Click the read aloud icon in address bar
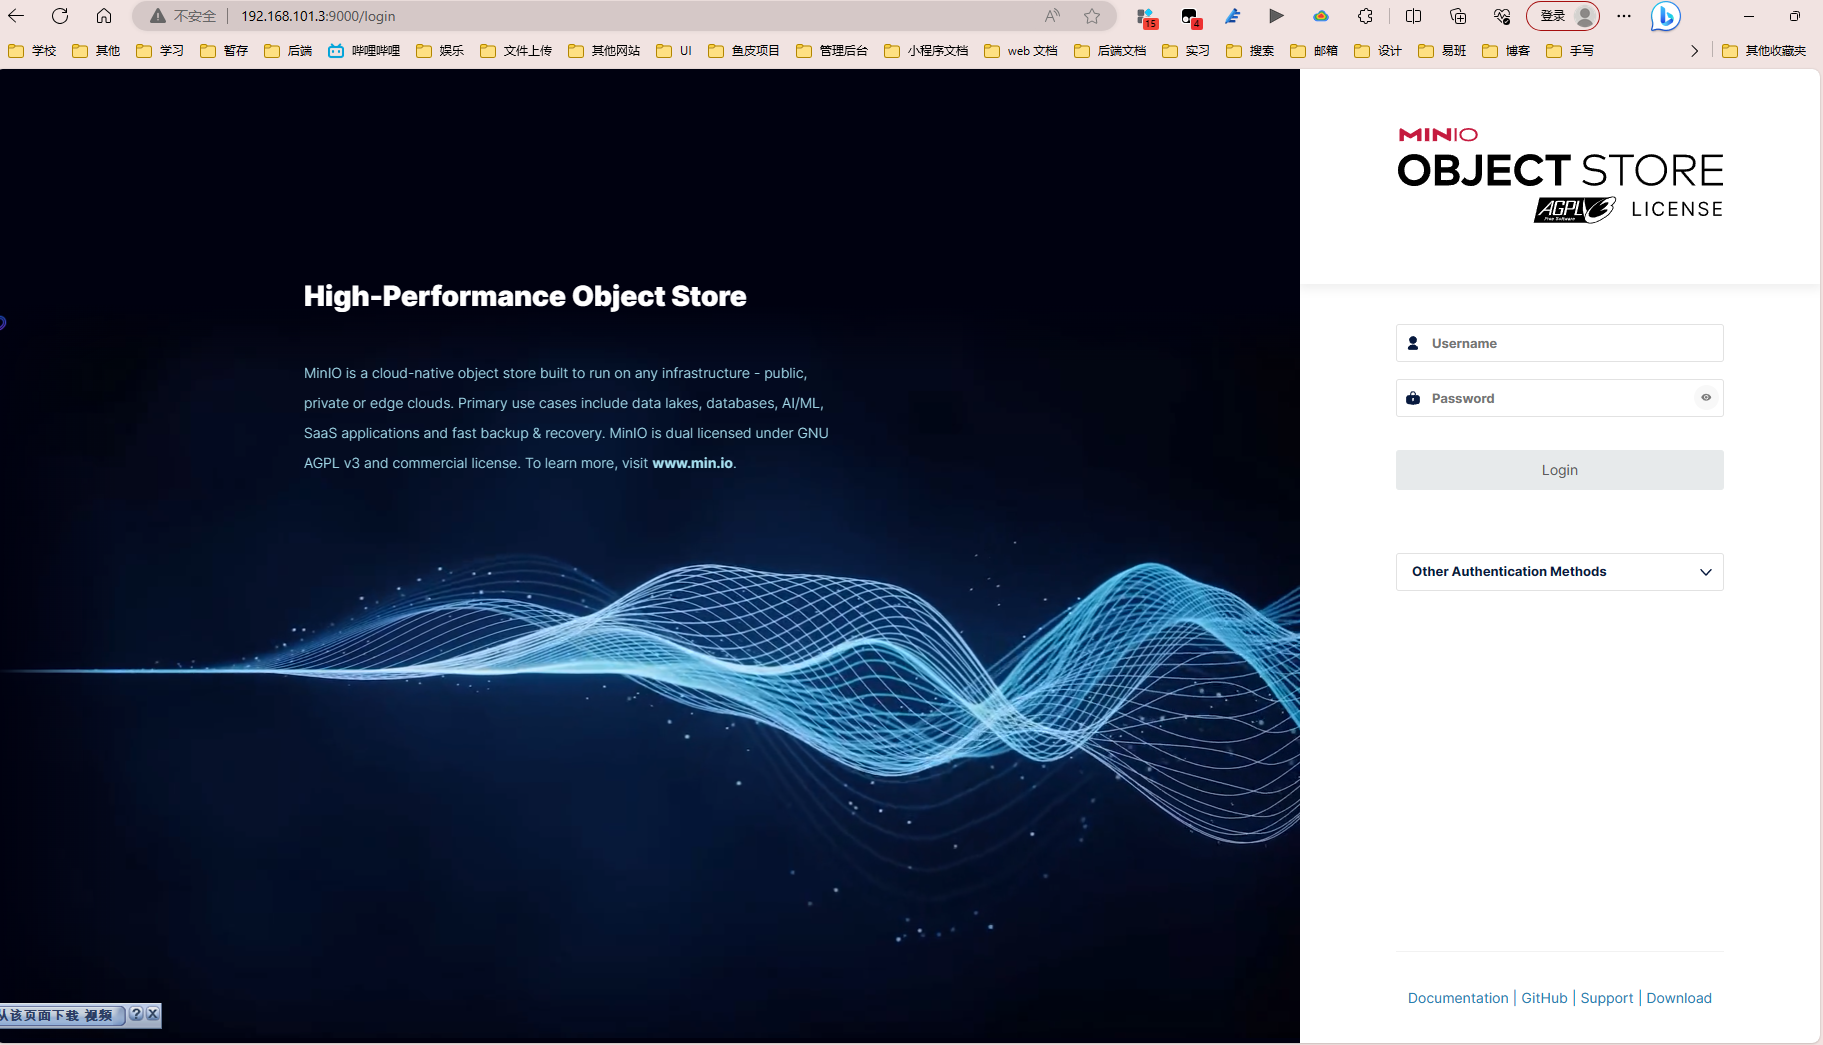 coord(1052,16)
